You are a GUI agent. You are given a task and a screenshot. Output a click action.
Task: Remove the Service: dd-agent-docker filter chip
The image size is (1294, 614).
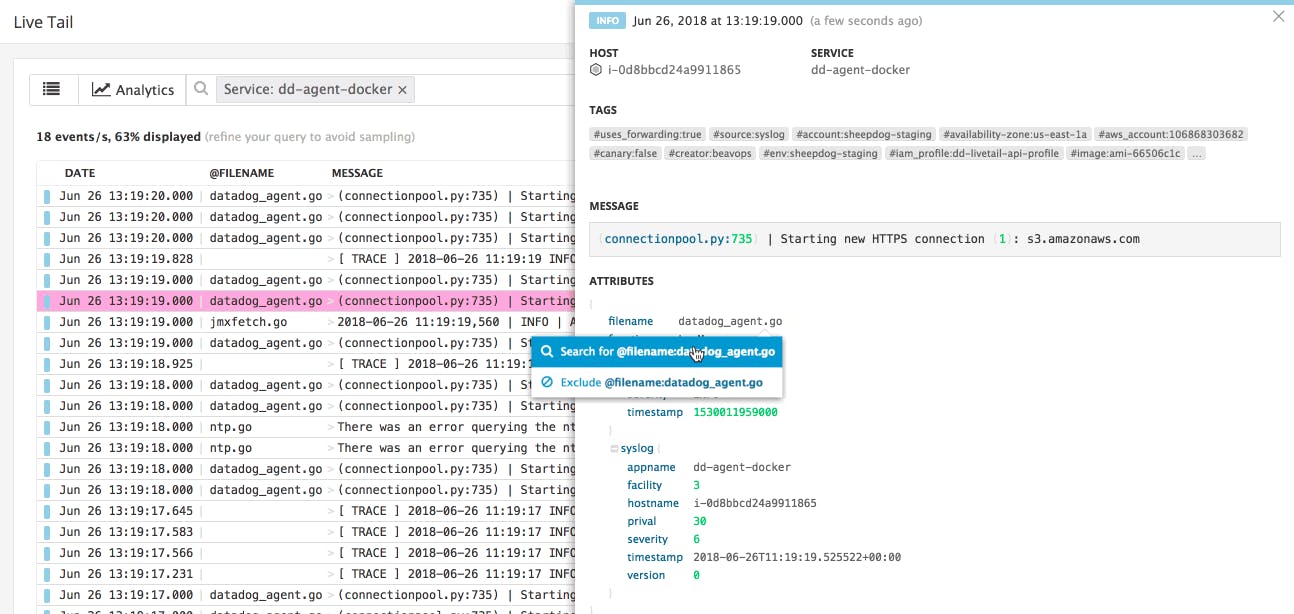[402, 89]
